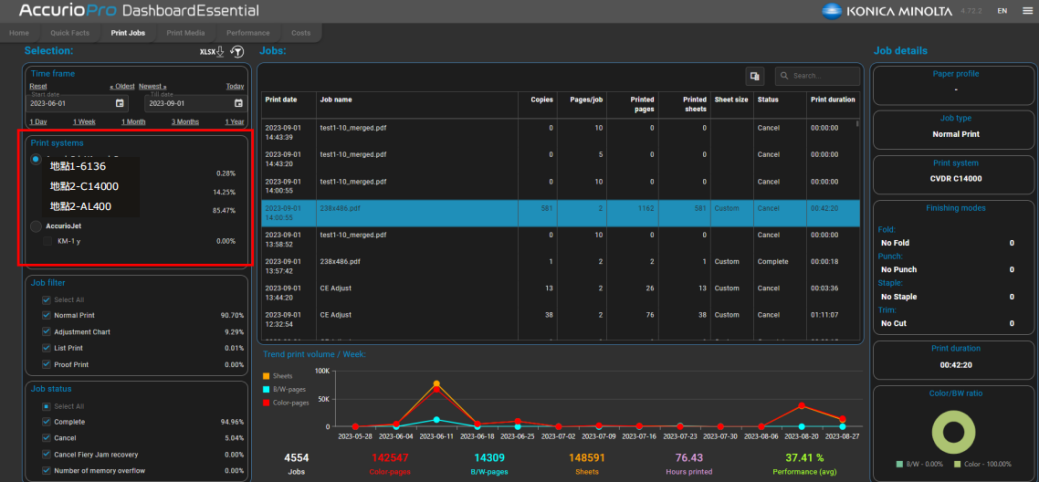Toggle Job status Select All checkbox
The height and width of the screenshot is (482, 1039).
pyautogui.click(x=46, y=406)
